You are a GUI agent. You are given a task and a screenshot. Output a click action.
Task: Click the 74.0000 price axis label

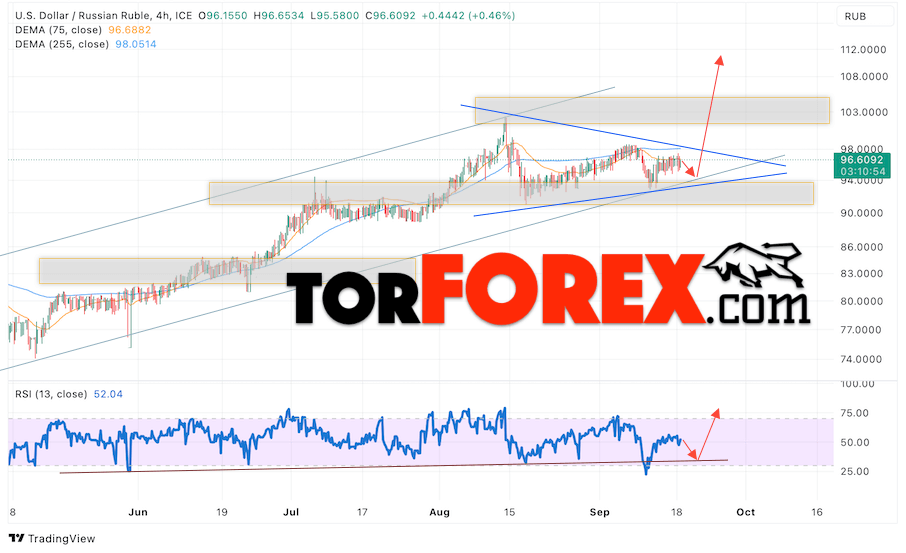click(861, 359)
